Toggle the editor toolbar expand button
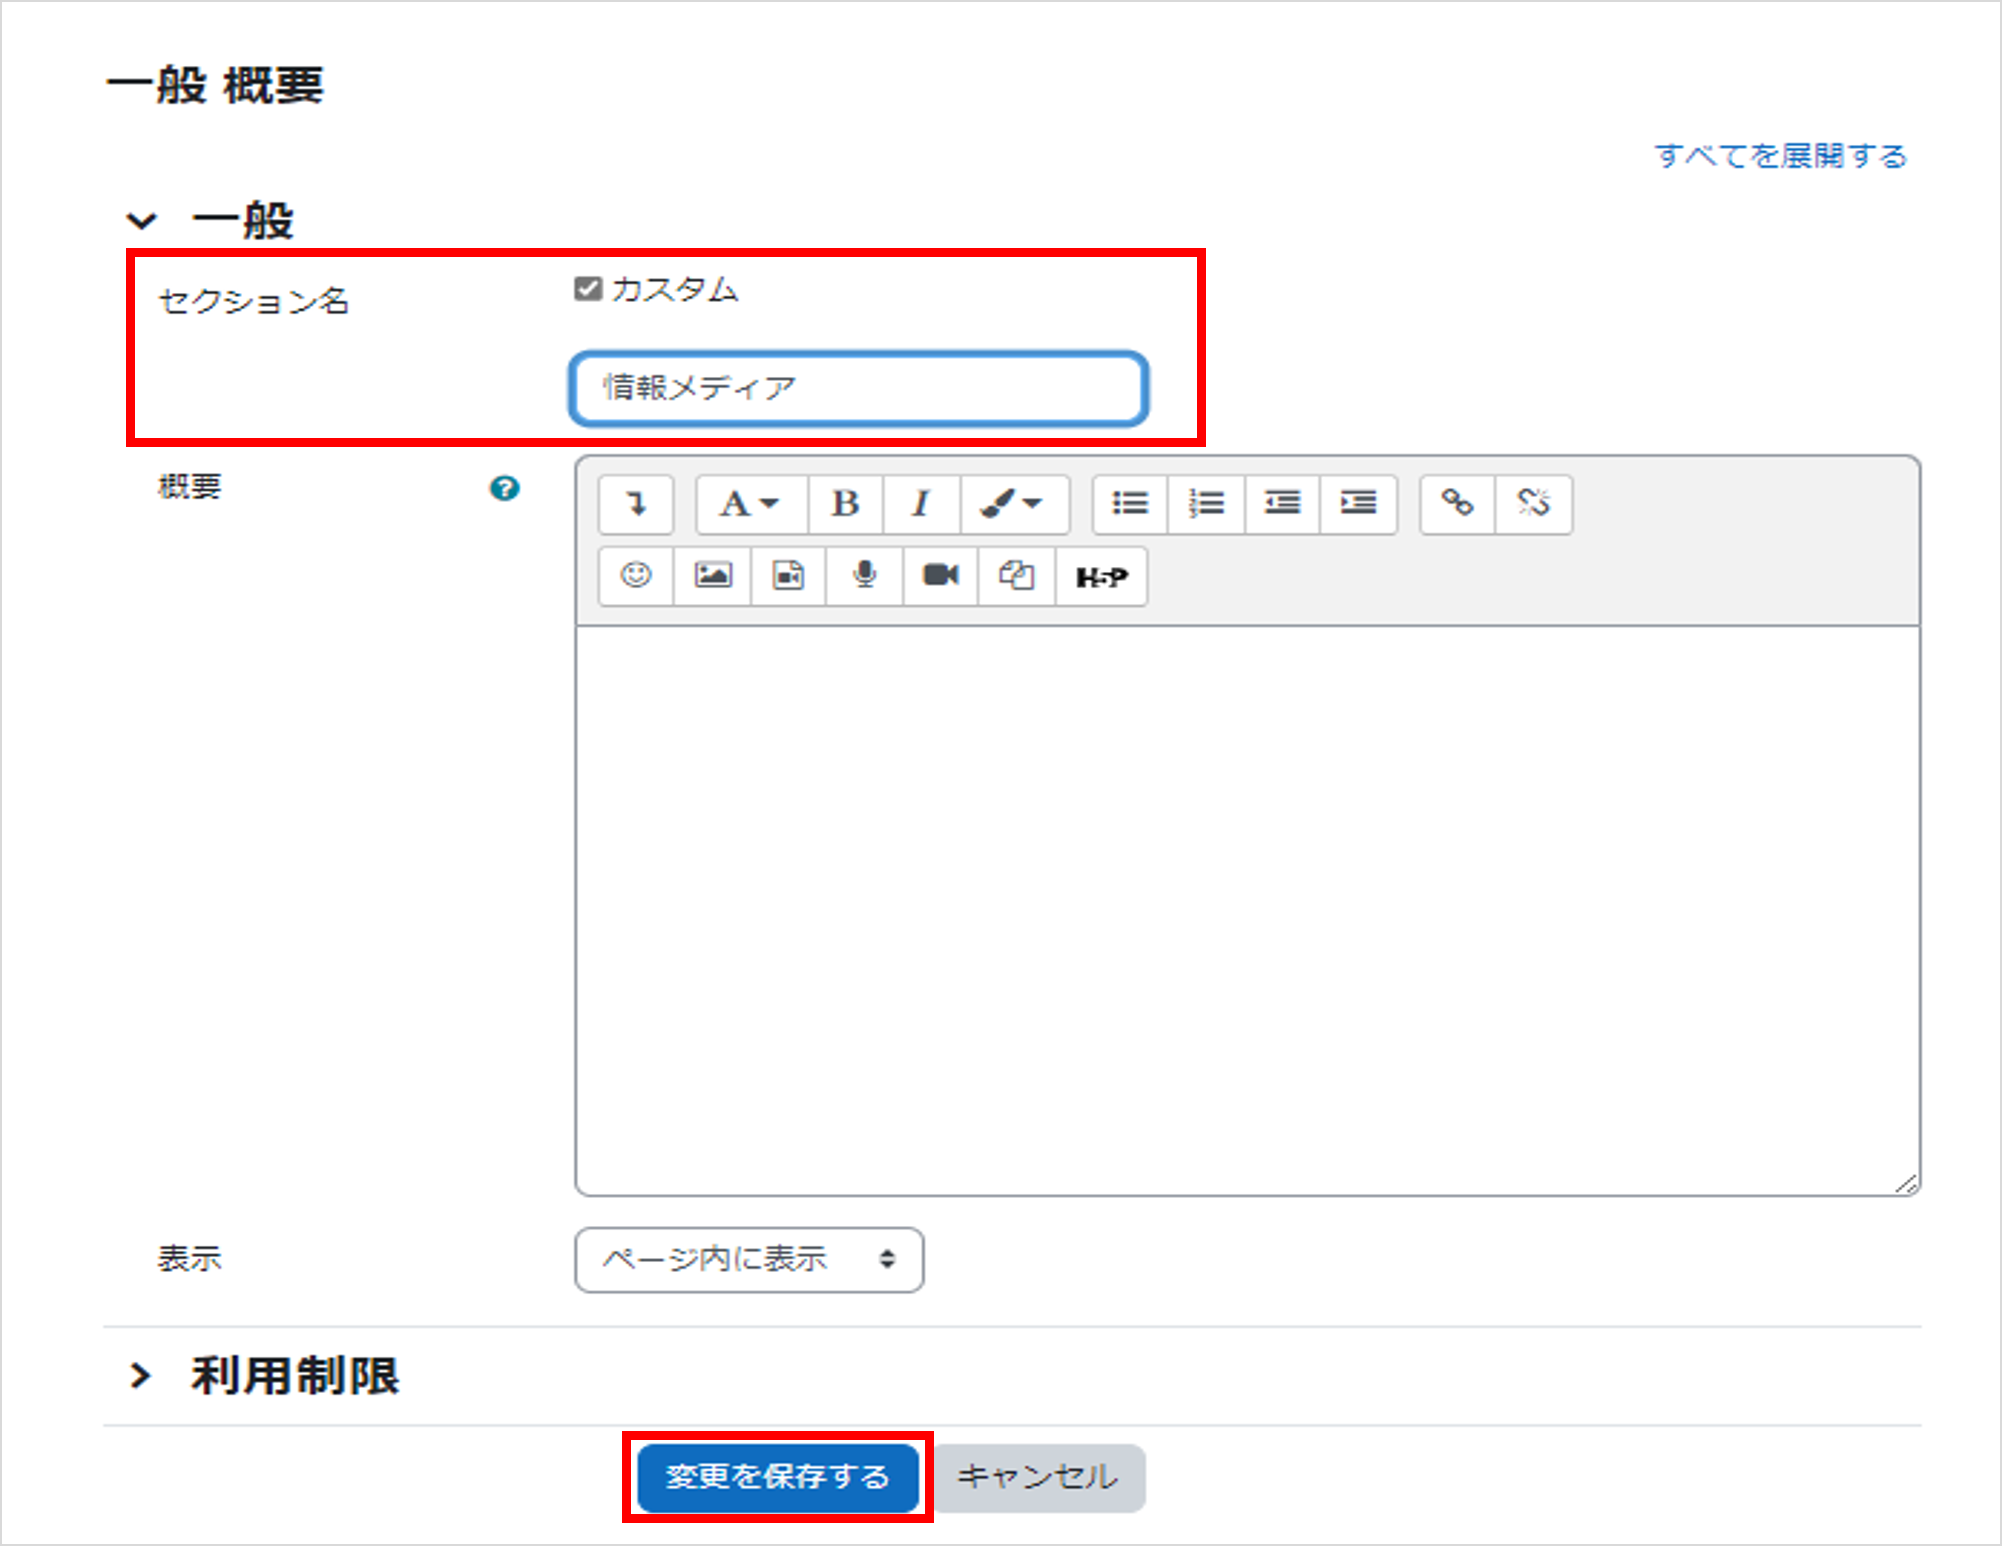 (x=636, y=503)
